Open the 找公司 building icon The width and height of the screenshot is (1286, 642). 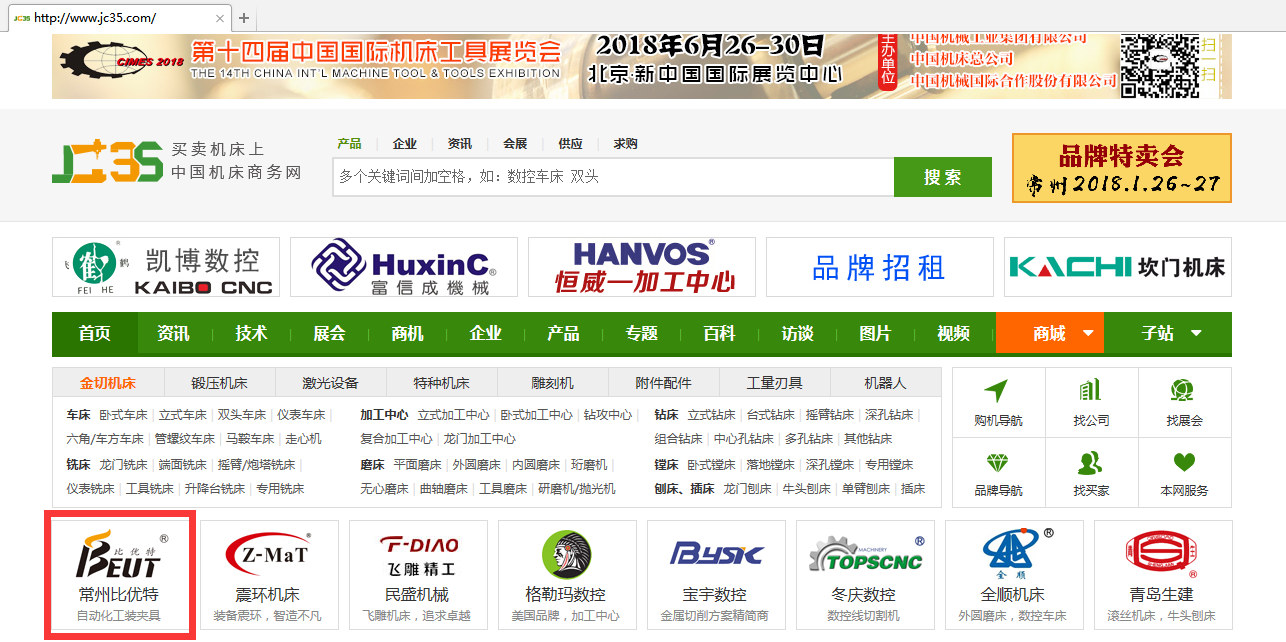tap(1090, 391)
